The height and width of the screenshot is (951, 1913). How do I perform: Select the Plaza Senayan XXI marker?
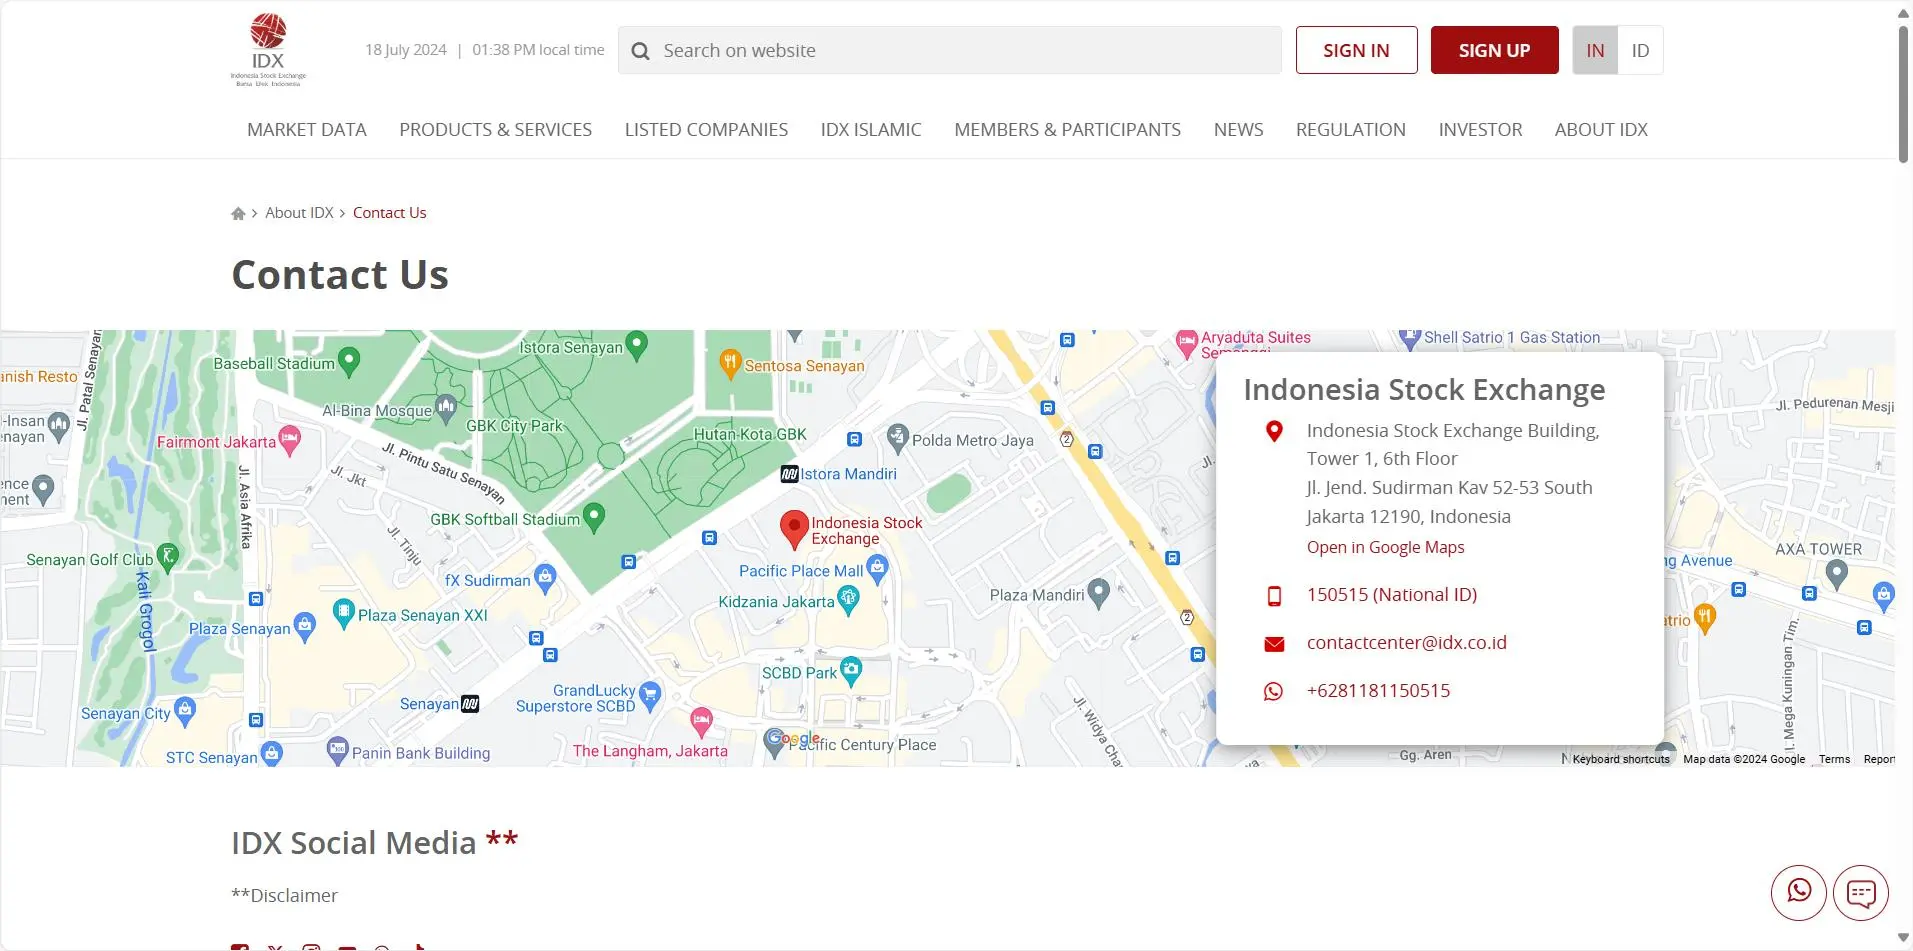(344, 613)
